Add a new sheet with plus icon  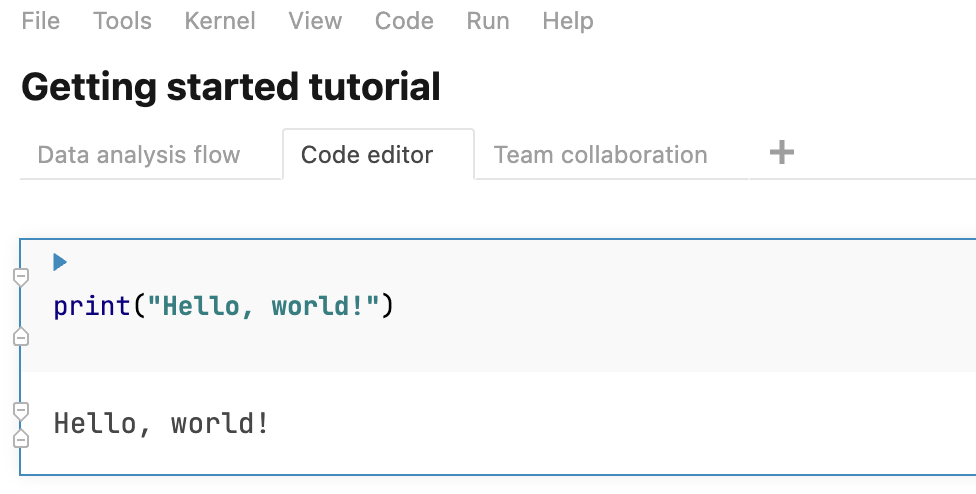781,153
